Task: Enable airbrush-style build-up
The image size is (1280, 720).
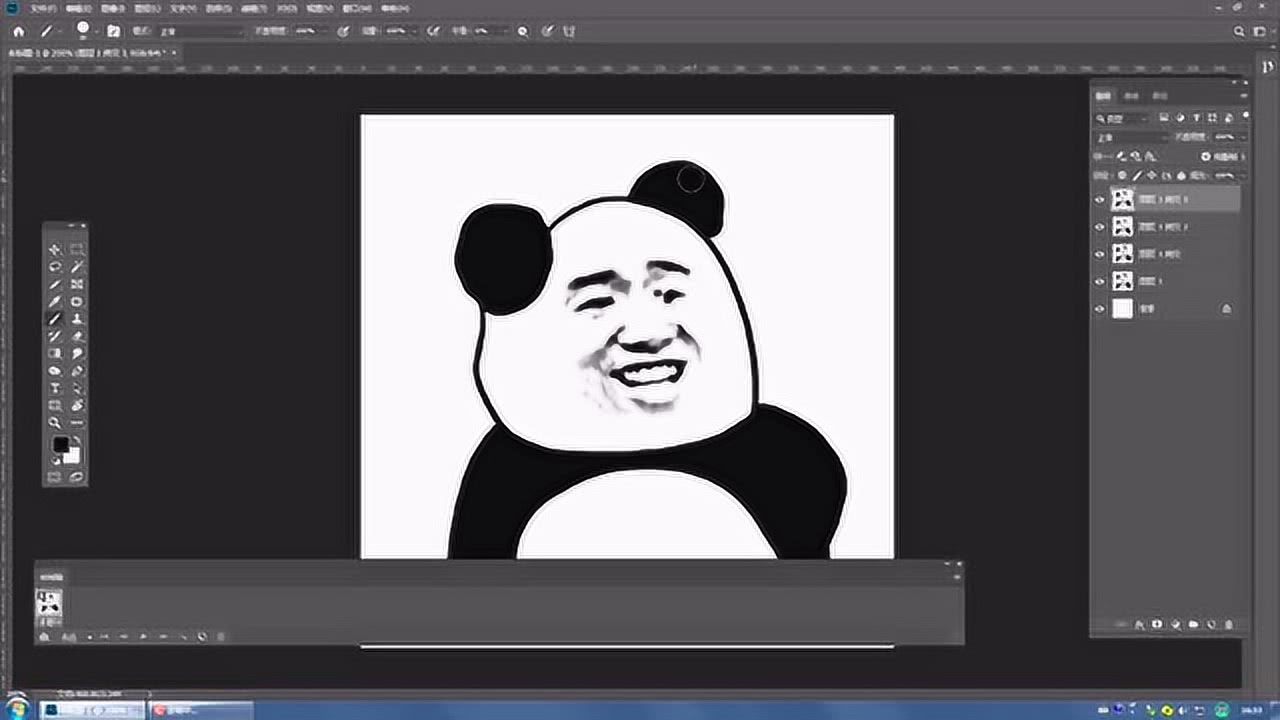Action: (x=434, y=31)
